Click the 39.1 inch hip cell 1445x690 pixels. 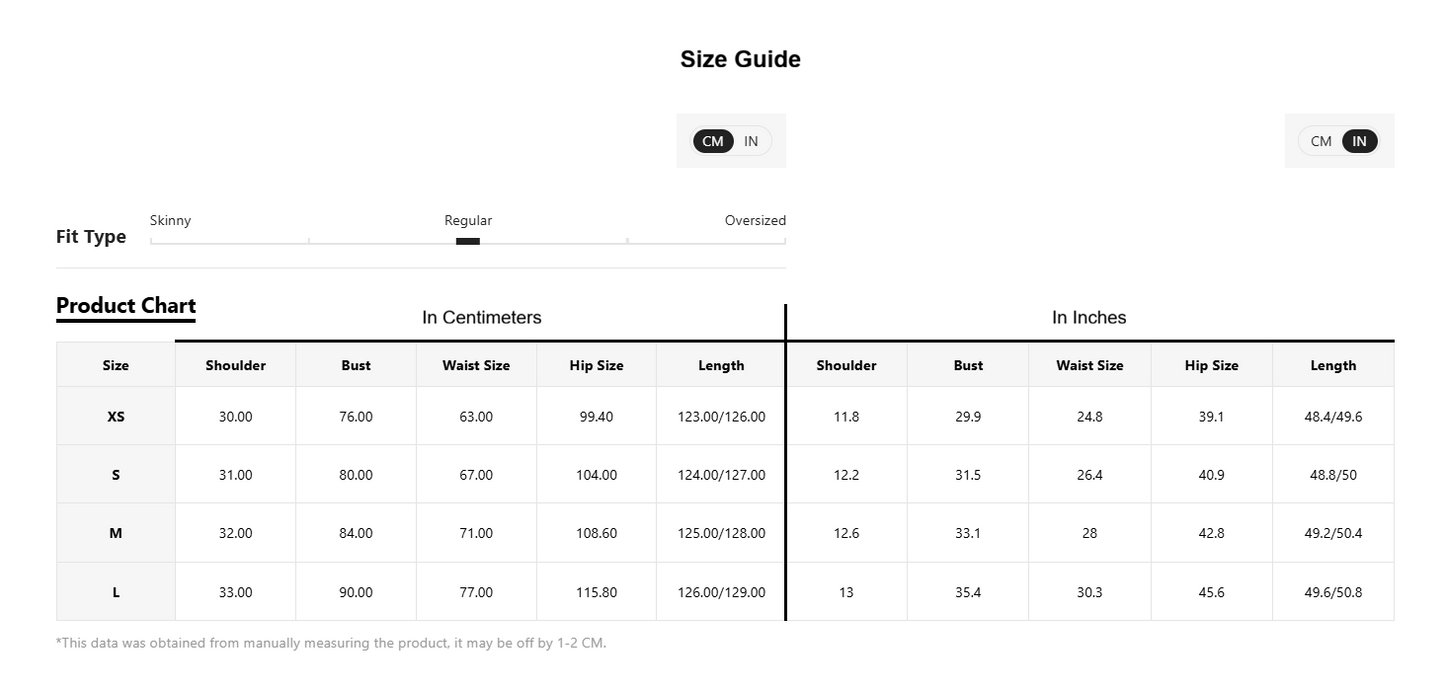(x=1212, y=416)
